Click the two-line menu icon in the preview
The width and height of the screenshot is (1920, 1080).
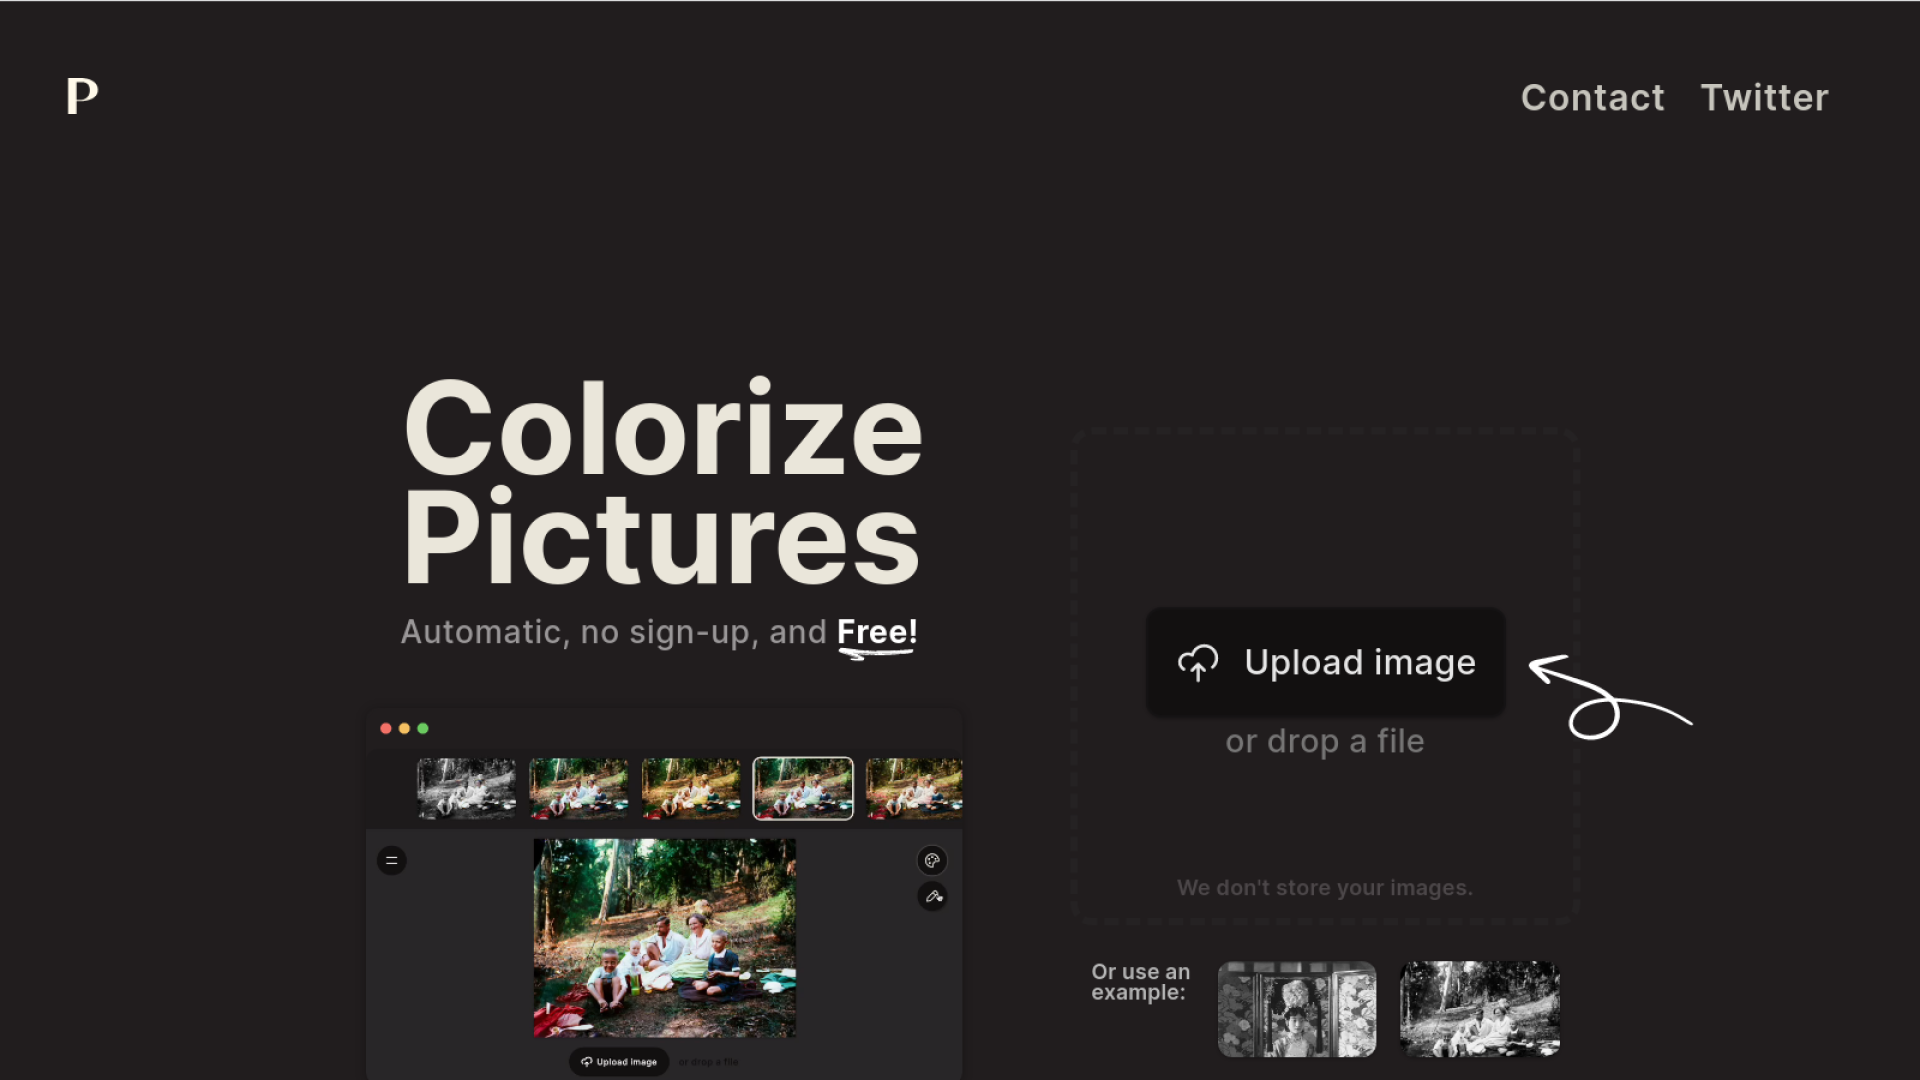[392, 860]
